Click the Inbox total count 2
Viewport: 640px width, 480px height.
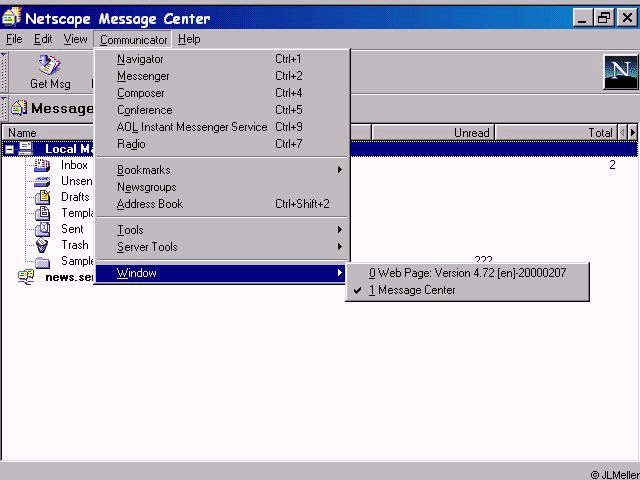click(x=612, y=165)
